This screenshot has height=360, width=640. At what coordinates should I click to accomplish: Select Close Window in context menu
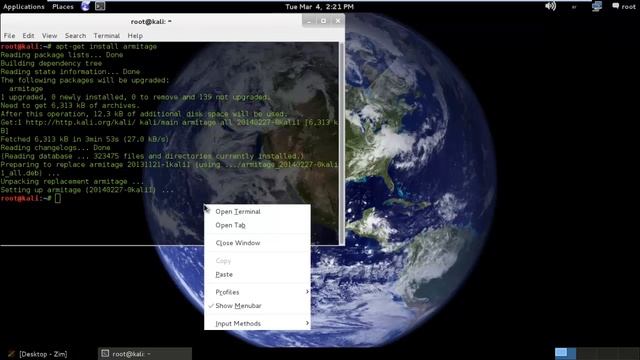[x=257, y=243]
